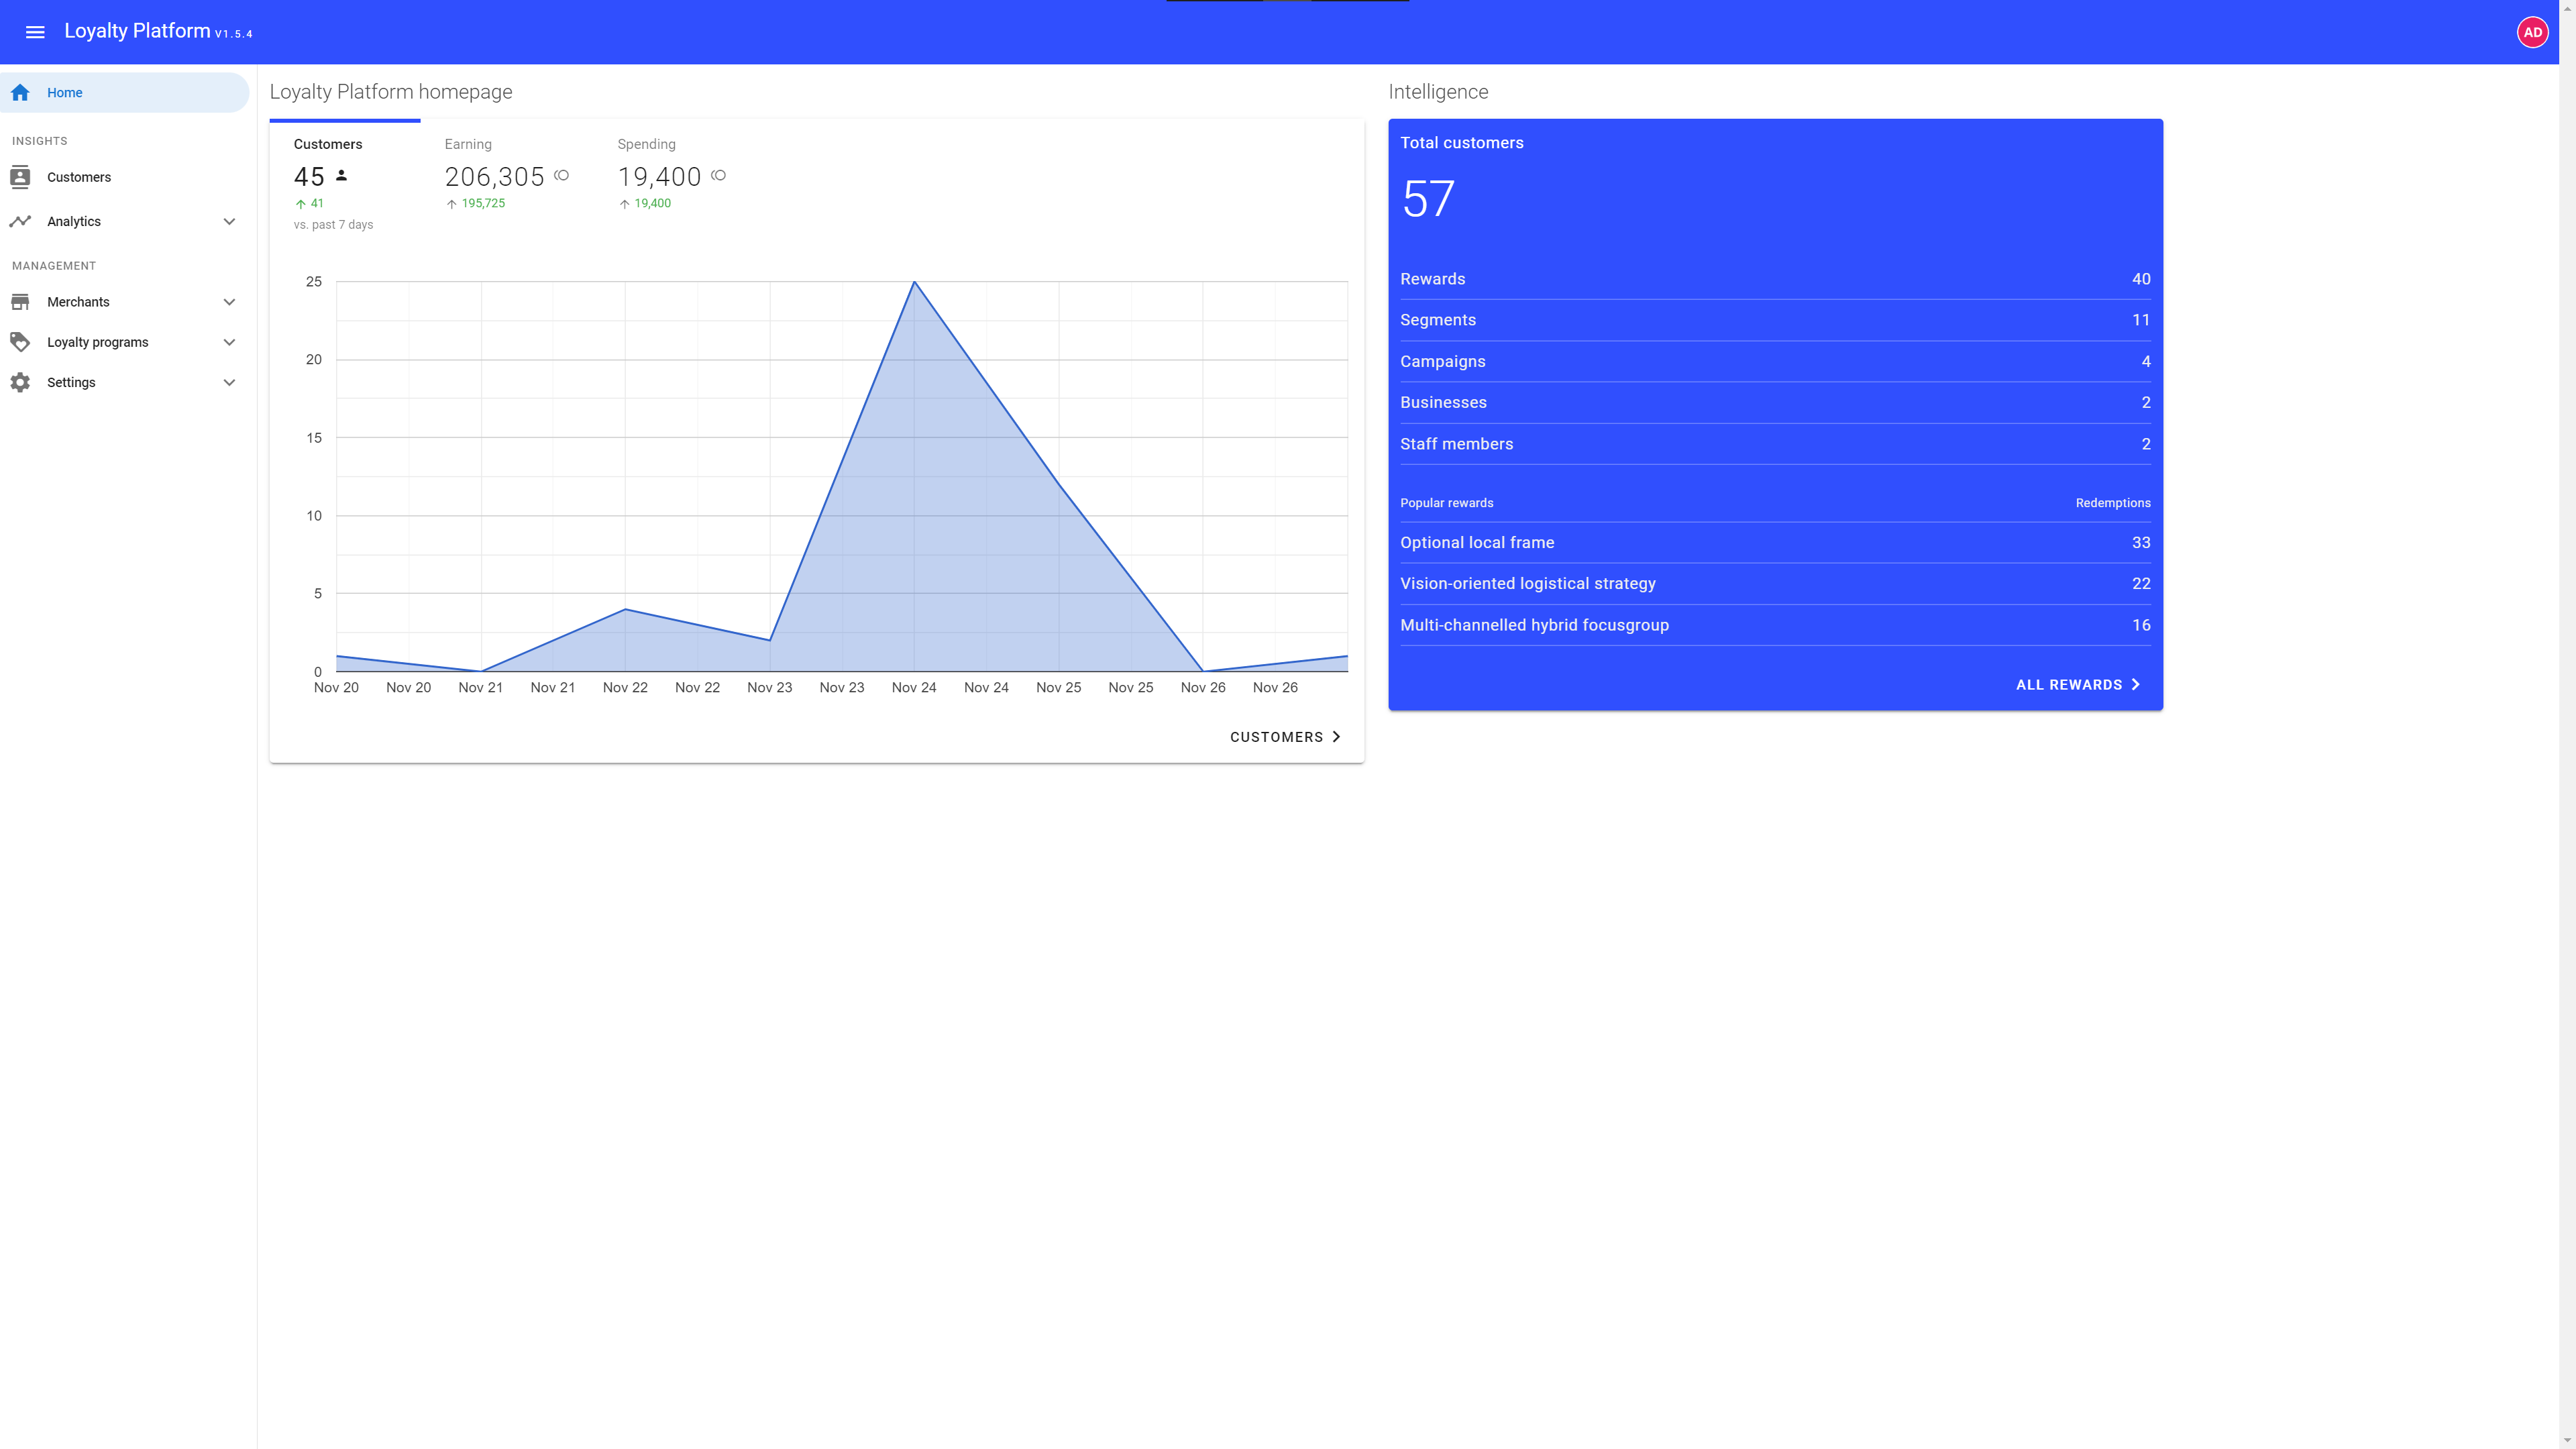The height and width of the screenshot is (1449, 2576).
Task: Expand the Loyalty programs chevron
Action: [229, 342]
